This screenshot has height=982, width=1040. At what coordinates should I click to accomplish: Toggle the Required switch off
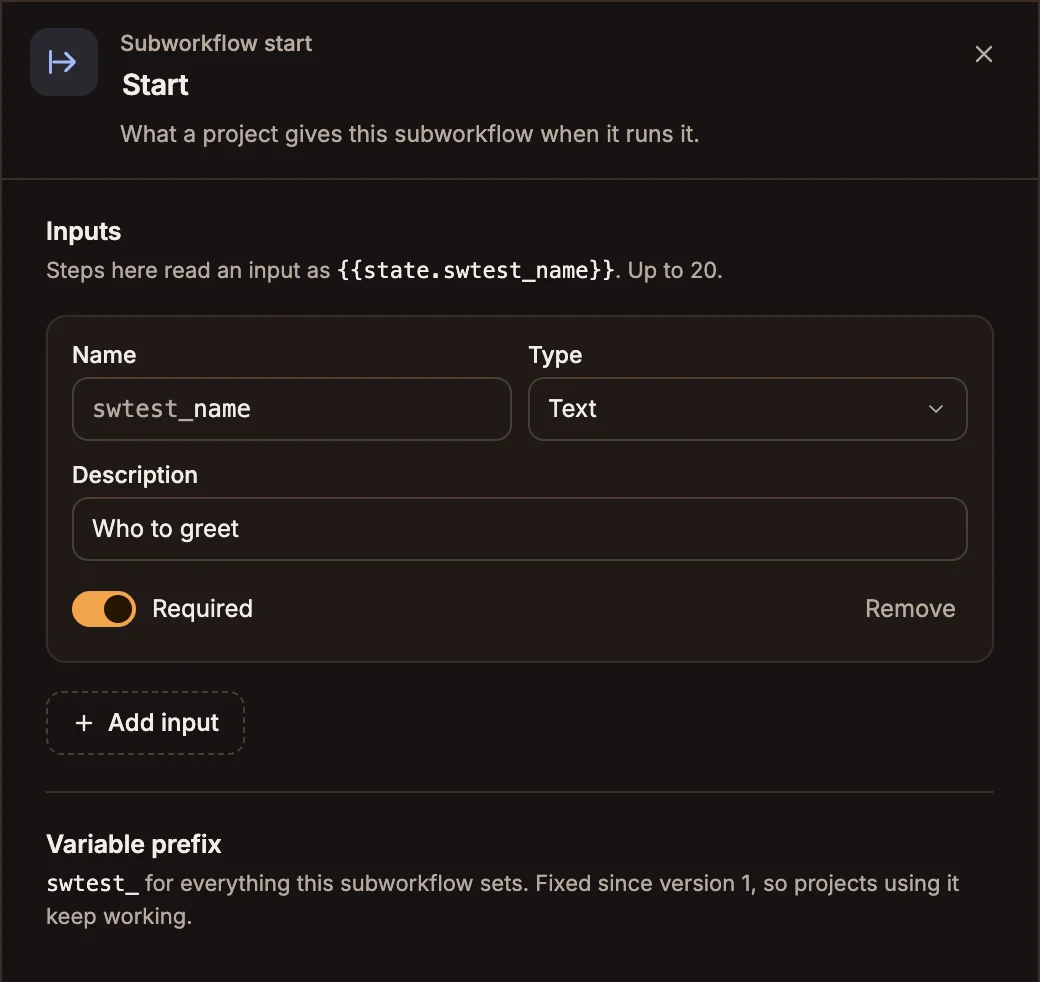click(104, 609)
